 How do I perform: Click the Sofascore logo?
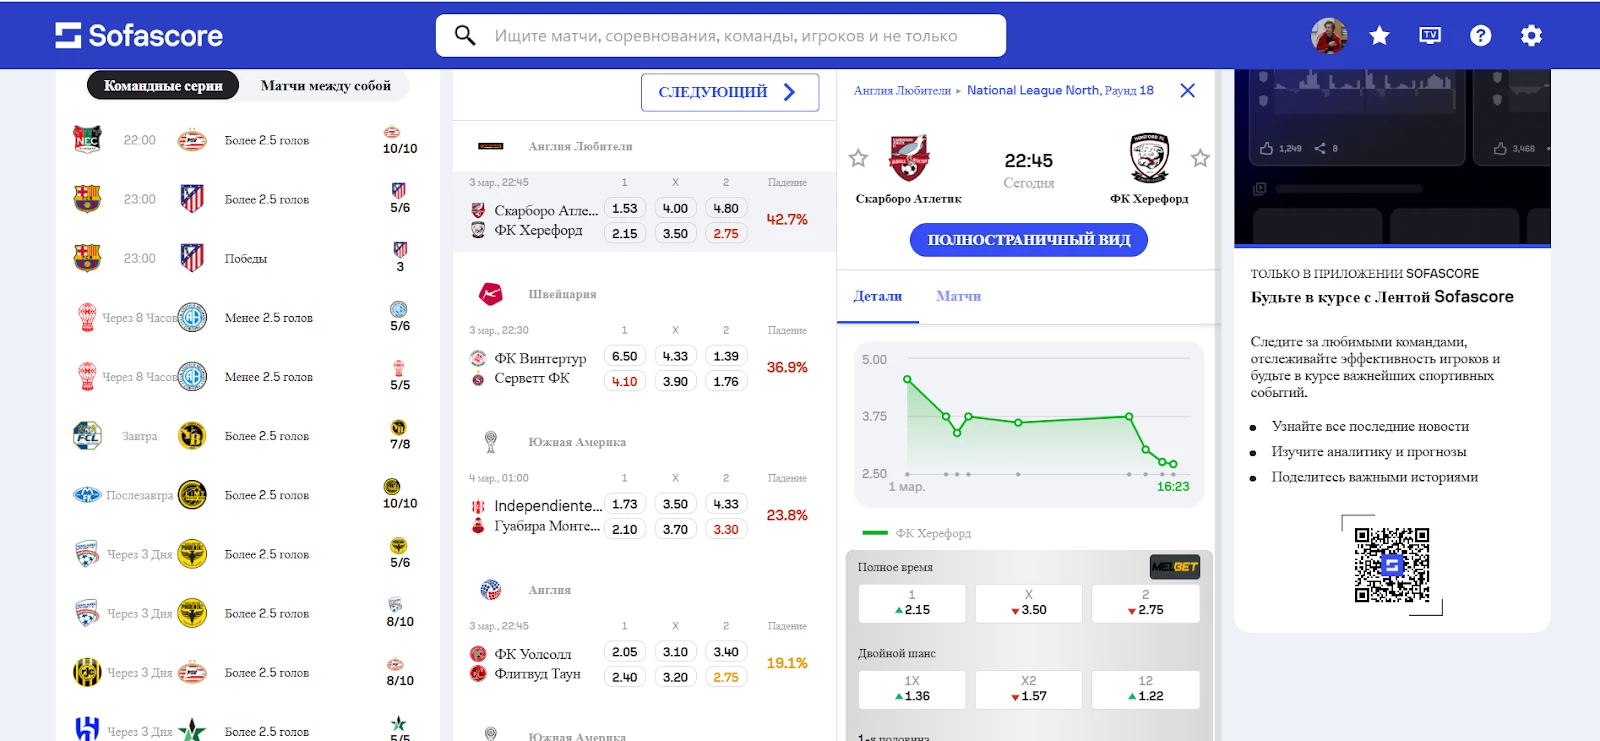coord(139,35)
